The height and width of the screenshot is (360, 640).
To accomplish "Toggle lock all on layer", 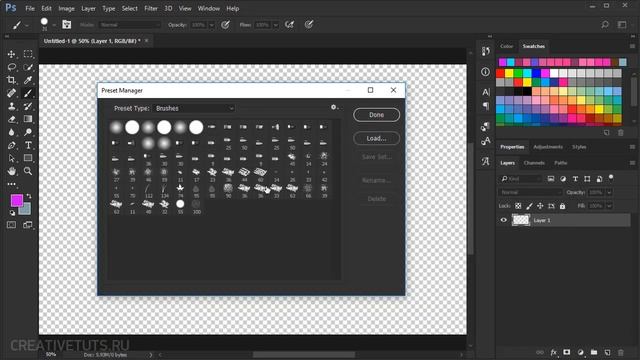I will pos(562,206).
